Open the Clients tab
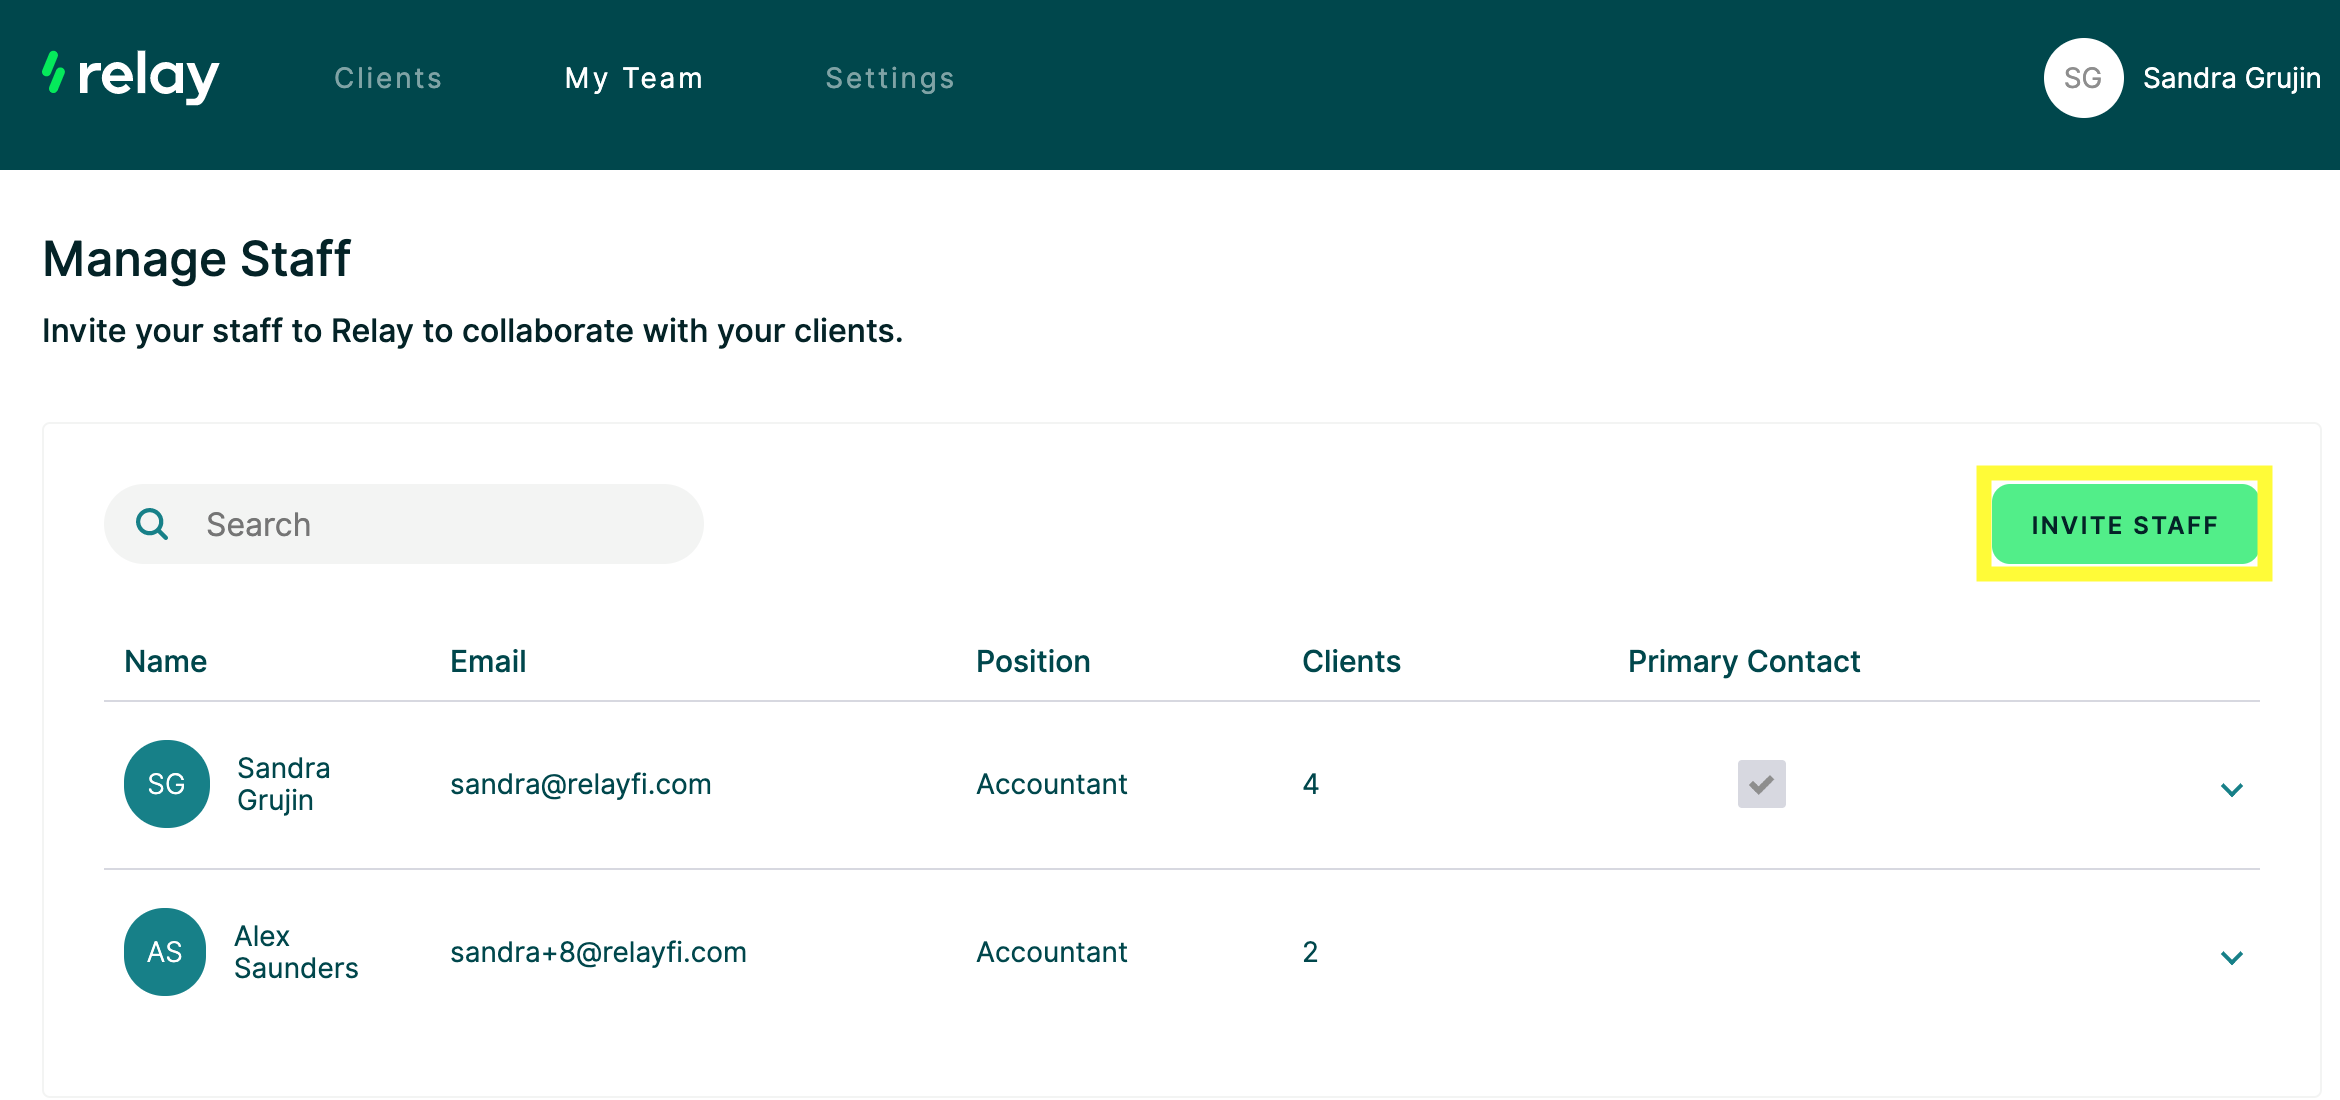This screenshot has width=2340, height=1100. 388,78
